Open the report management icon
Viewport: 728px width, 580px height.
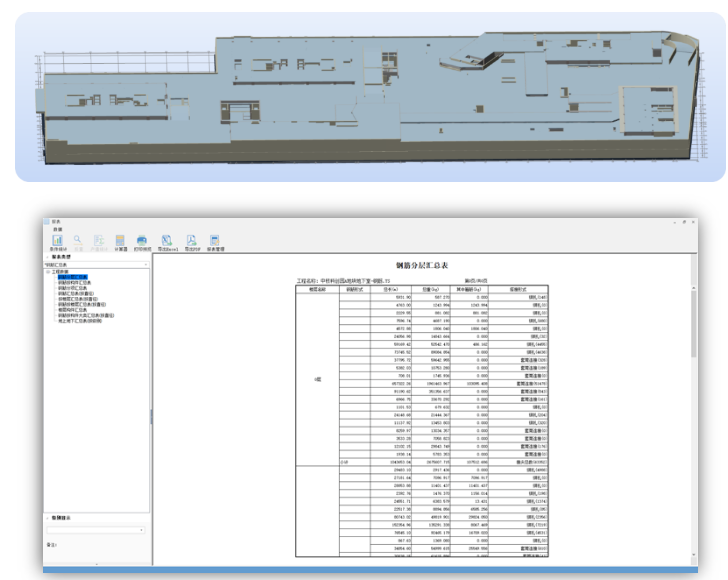coord(214,240)
